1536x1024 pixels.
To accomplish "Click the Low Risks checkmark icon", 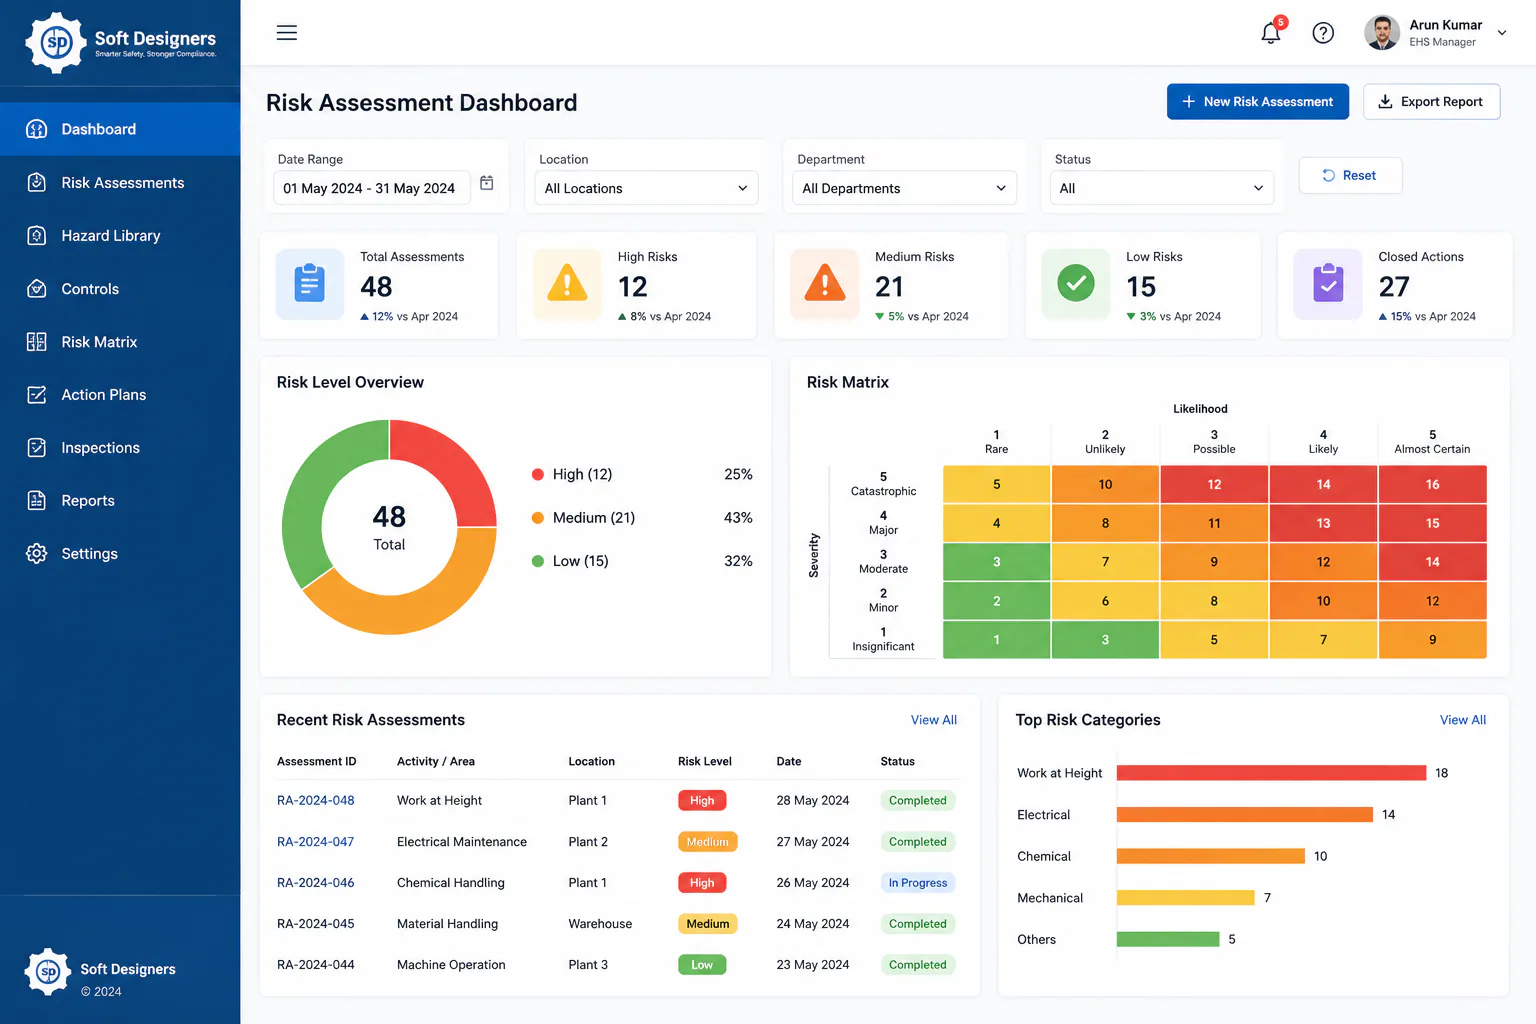I will pos(1076,284).
